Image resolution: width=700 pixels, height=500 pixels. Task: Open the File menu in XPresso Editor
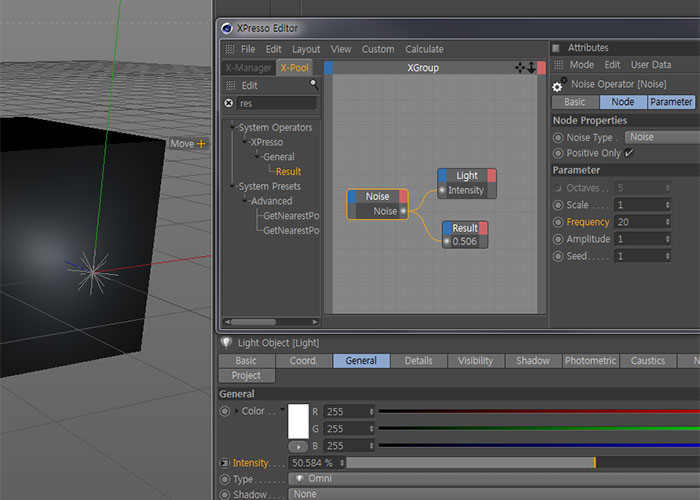248,49
